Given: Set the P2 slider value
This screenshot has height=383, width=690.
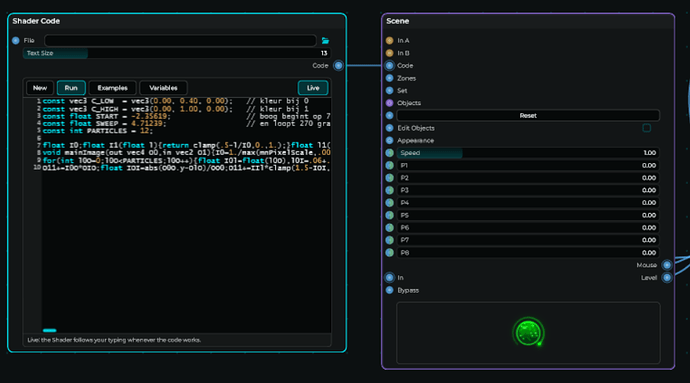Looking at the screenshot, I should (528, 178).
